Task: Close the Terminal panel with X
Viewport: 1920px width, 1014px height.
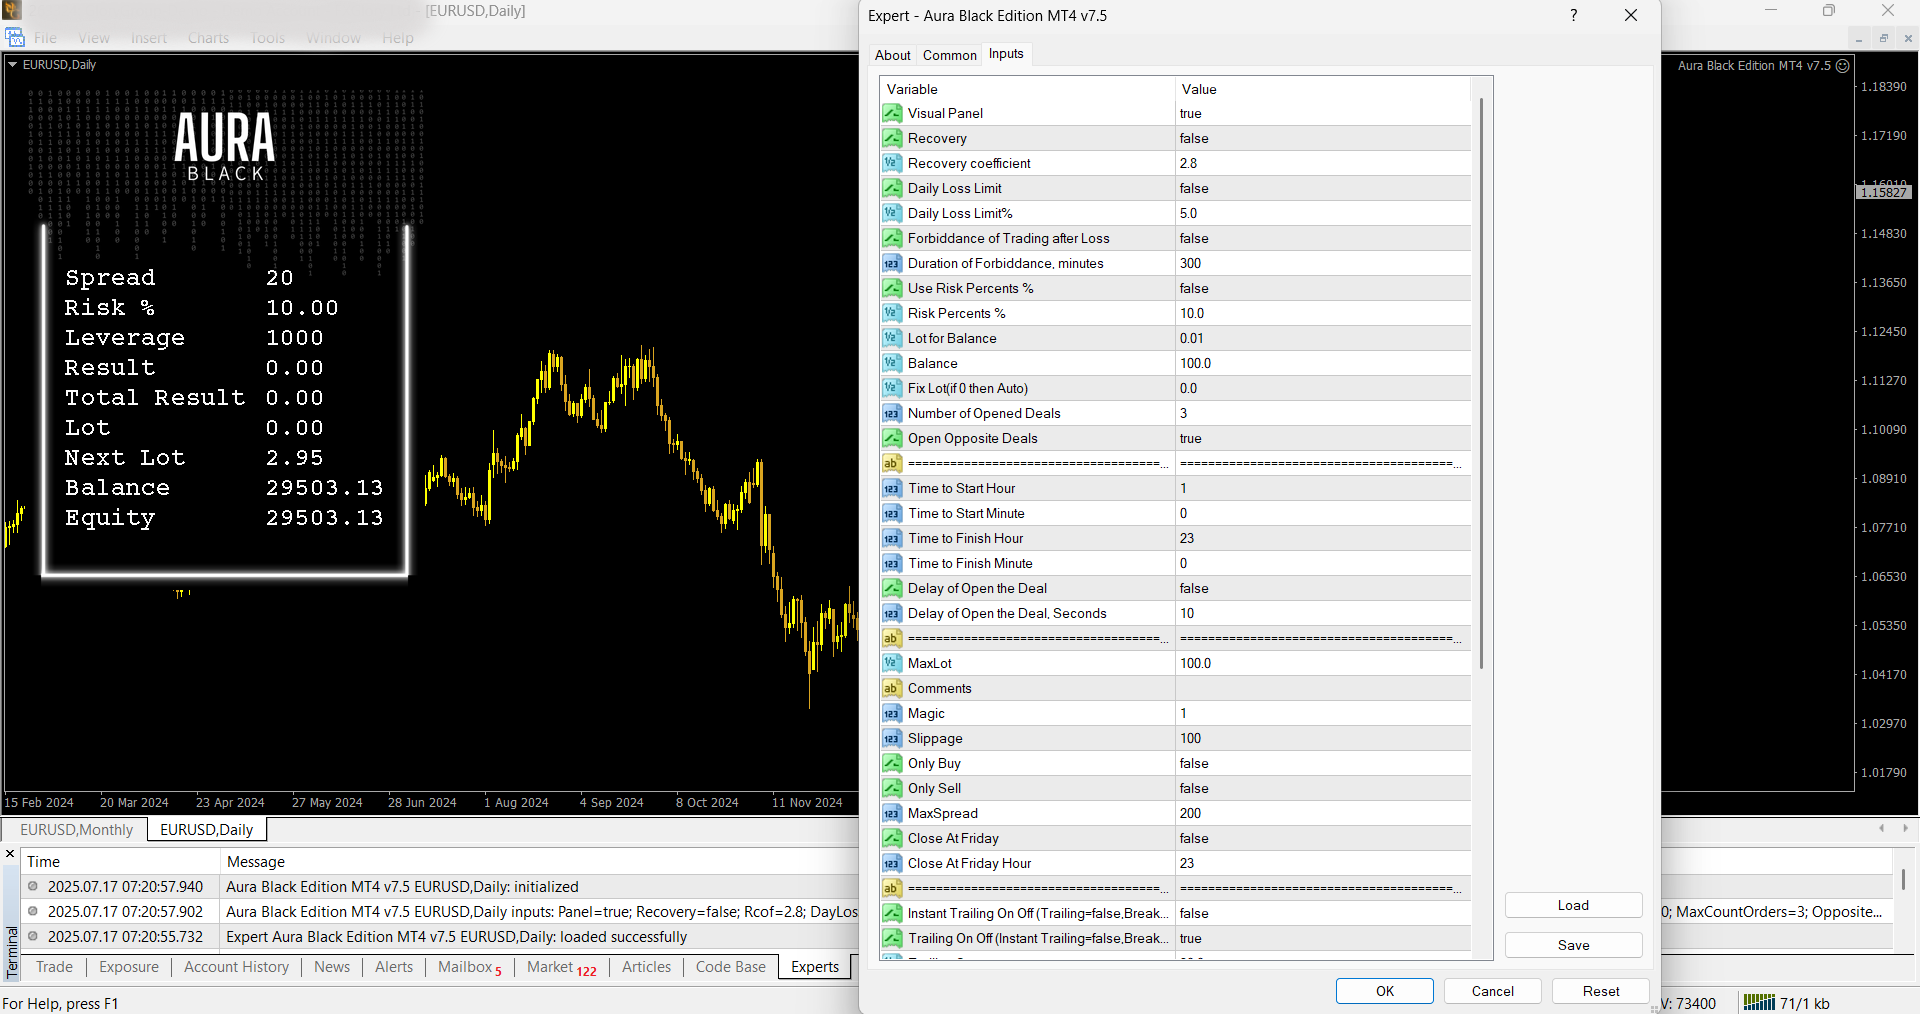Action: click(x=10, y=854)
